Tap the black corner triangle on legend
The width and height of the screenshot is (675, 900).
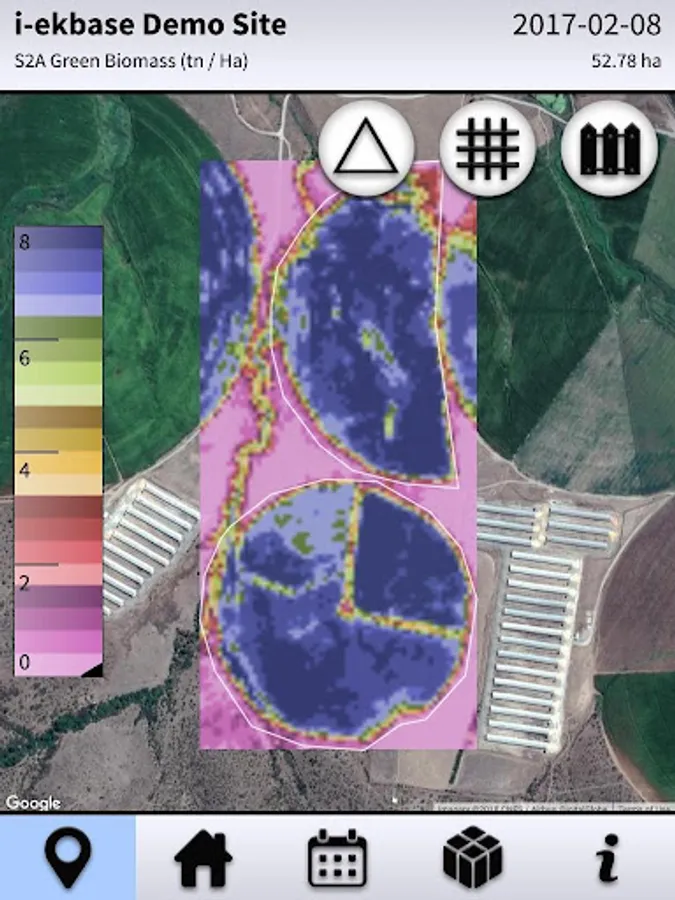(x=95, y=670)
